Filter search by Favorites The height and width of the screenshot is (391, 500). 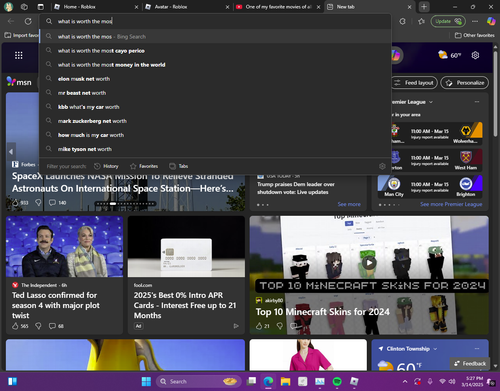(x=144, y=166)
